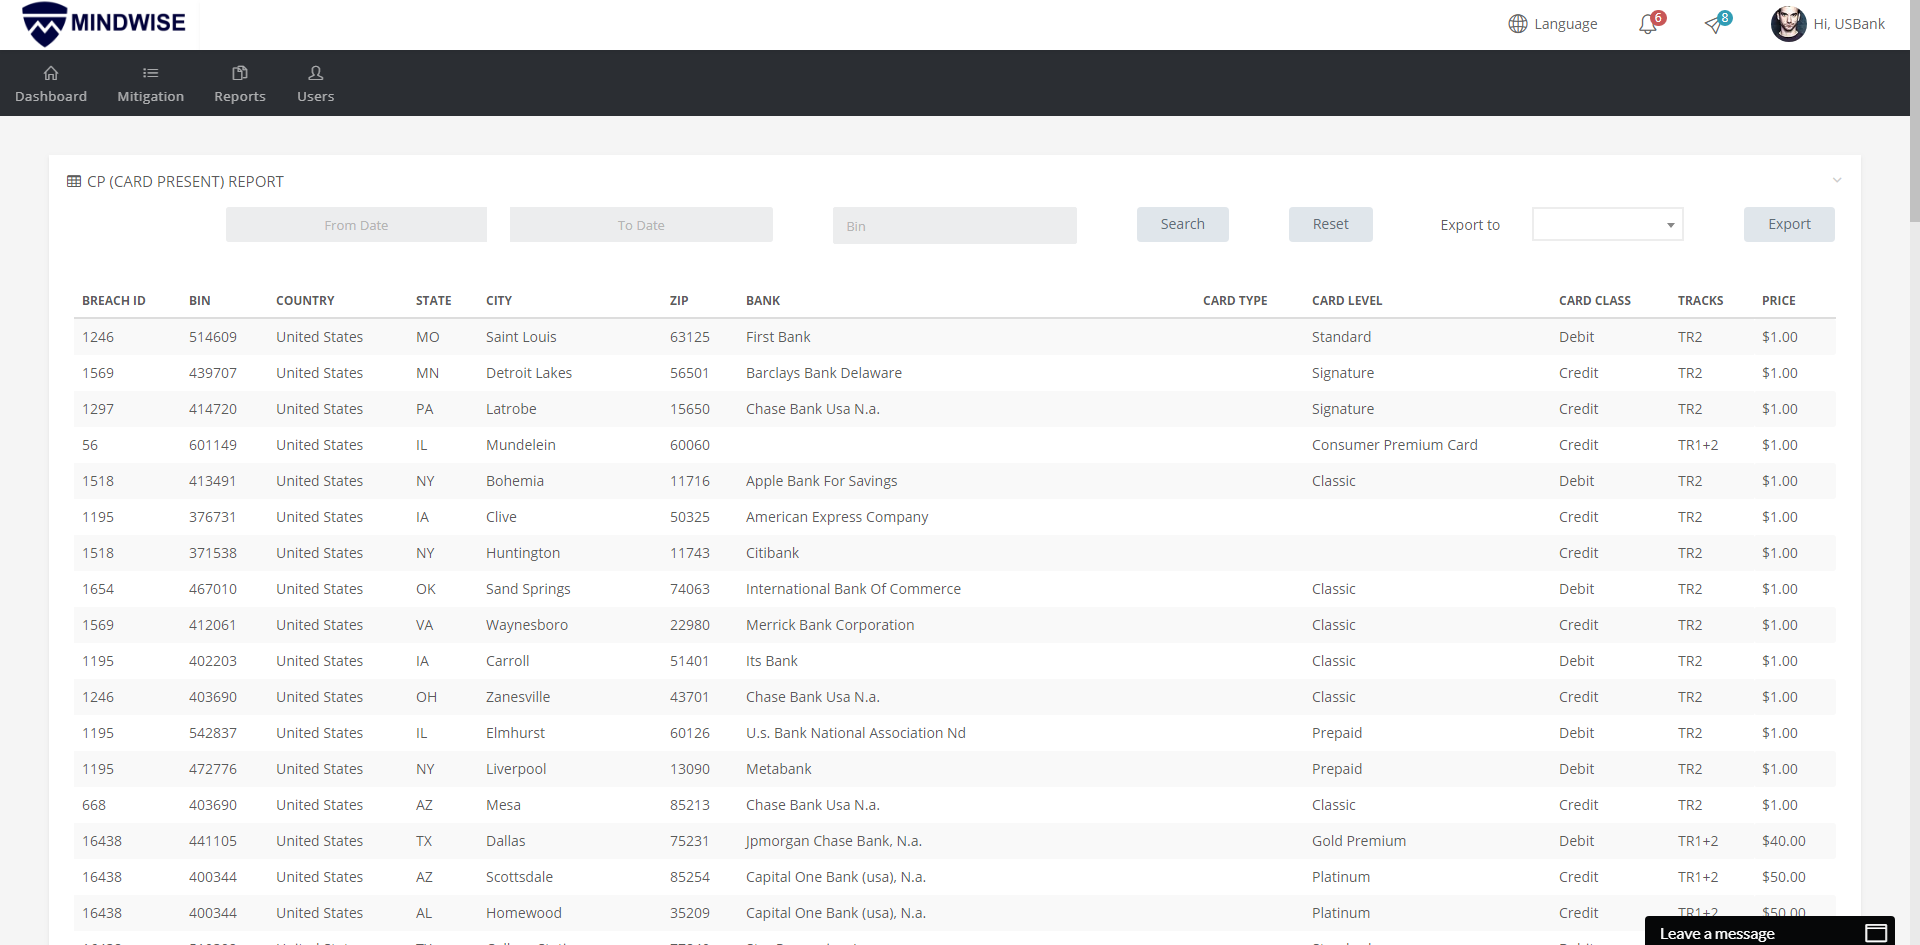Sort records by the PRICE column header
Viewport: 1920px width, 945px height.
click(1779, 300)
